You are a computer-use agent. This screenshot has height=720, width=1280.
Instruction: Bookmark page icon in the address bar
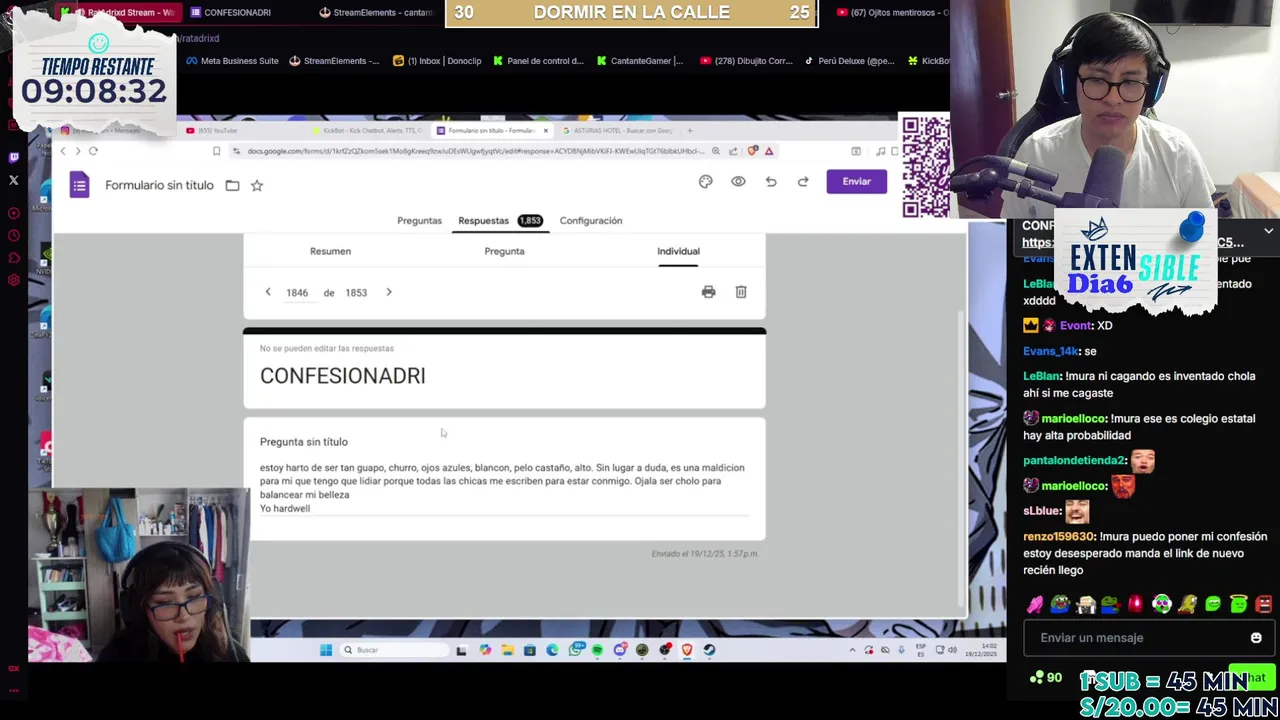coord(216,151)
